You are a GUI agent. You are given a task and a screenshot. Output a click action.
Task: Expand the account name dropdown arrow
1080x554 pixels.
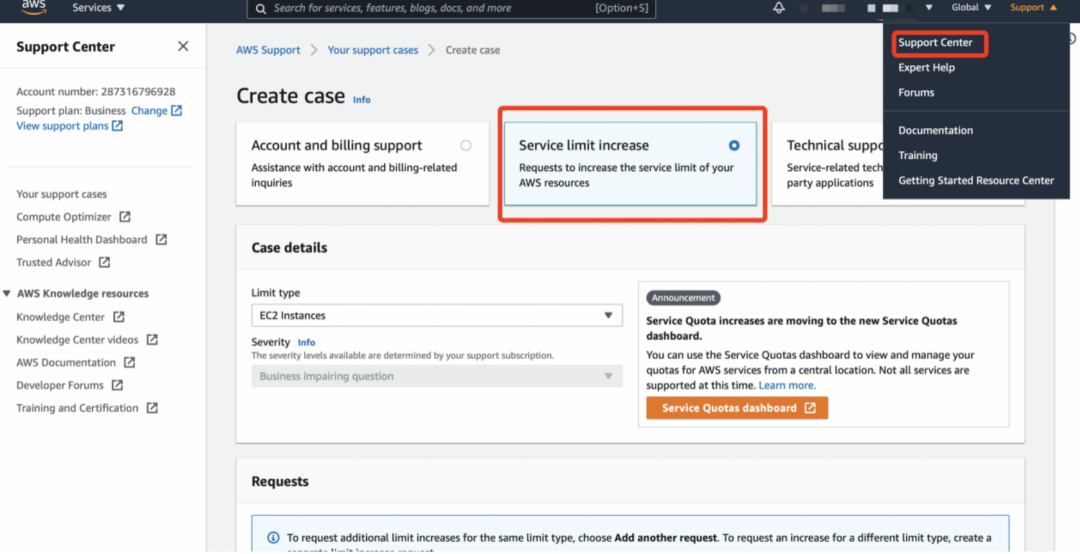(x=928, y=8)
